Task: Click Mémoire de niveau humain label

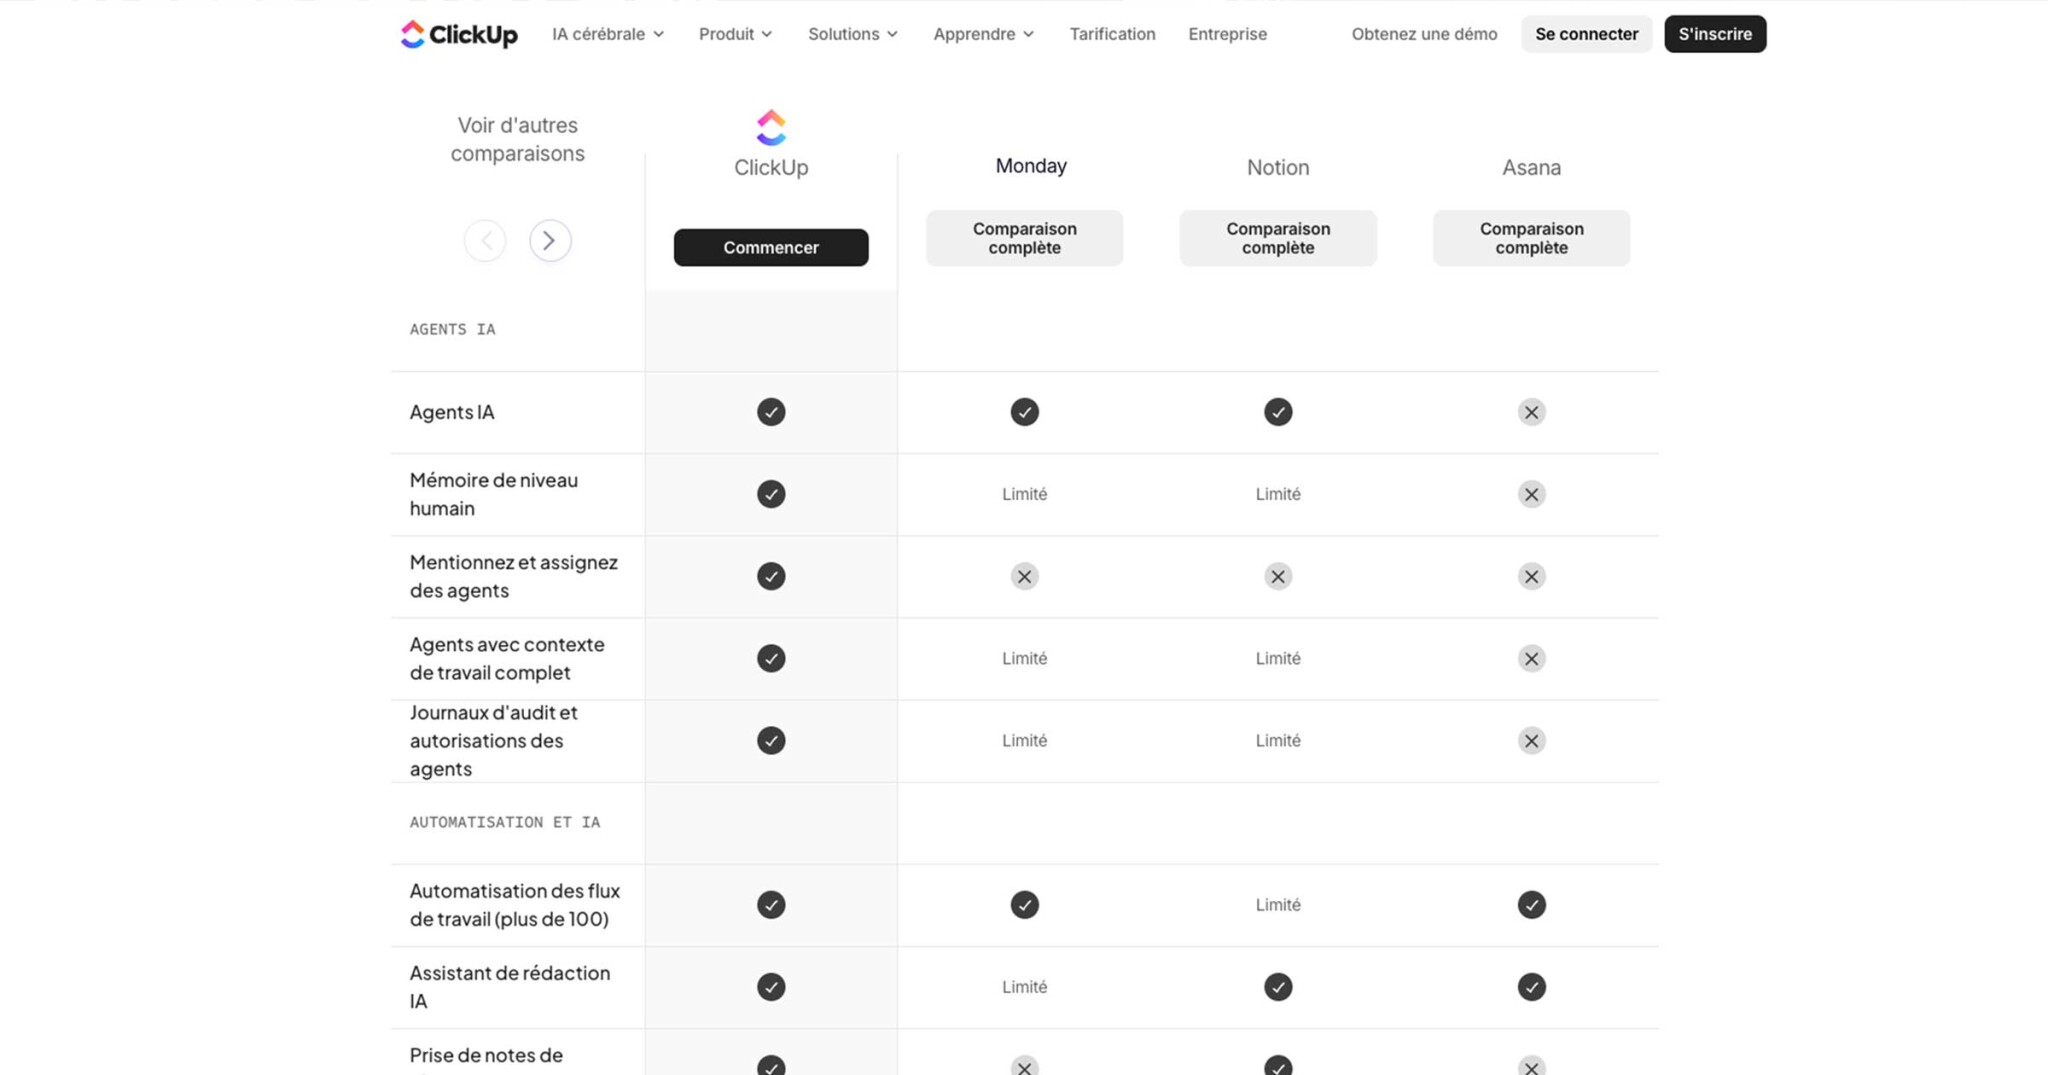Action: [x=494, y=494]
